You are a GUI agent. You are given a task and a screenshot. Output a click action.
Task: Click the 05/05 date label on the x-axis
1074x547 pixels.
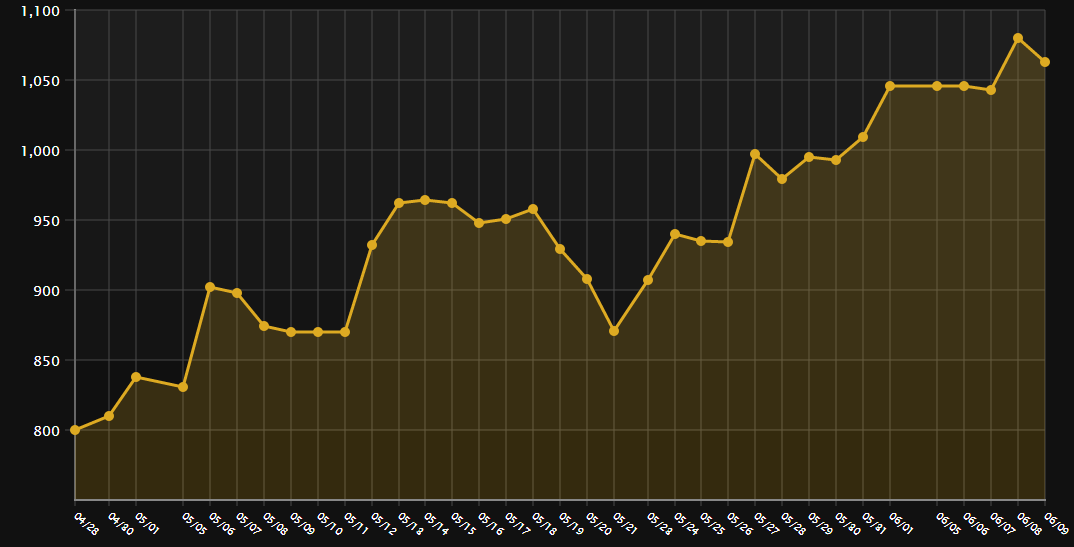click(194, 524)
